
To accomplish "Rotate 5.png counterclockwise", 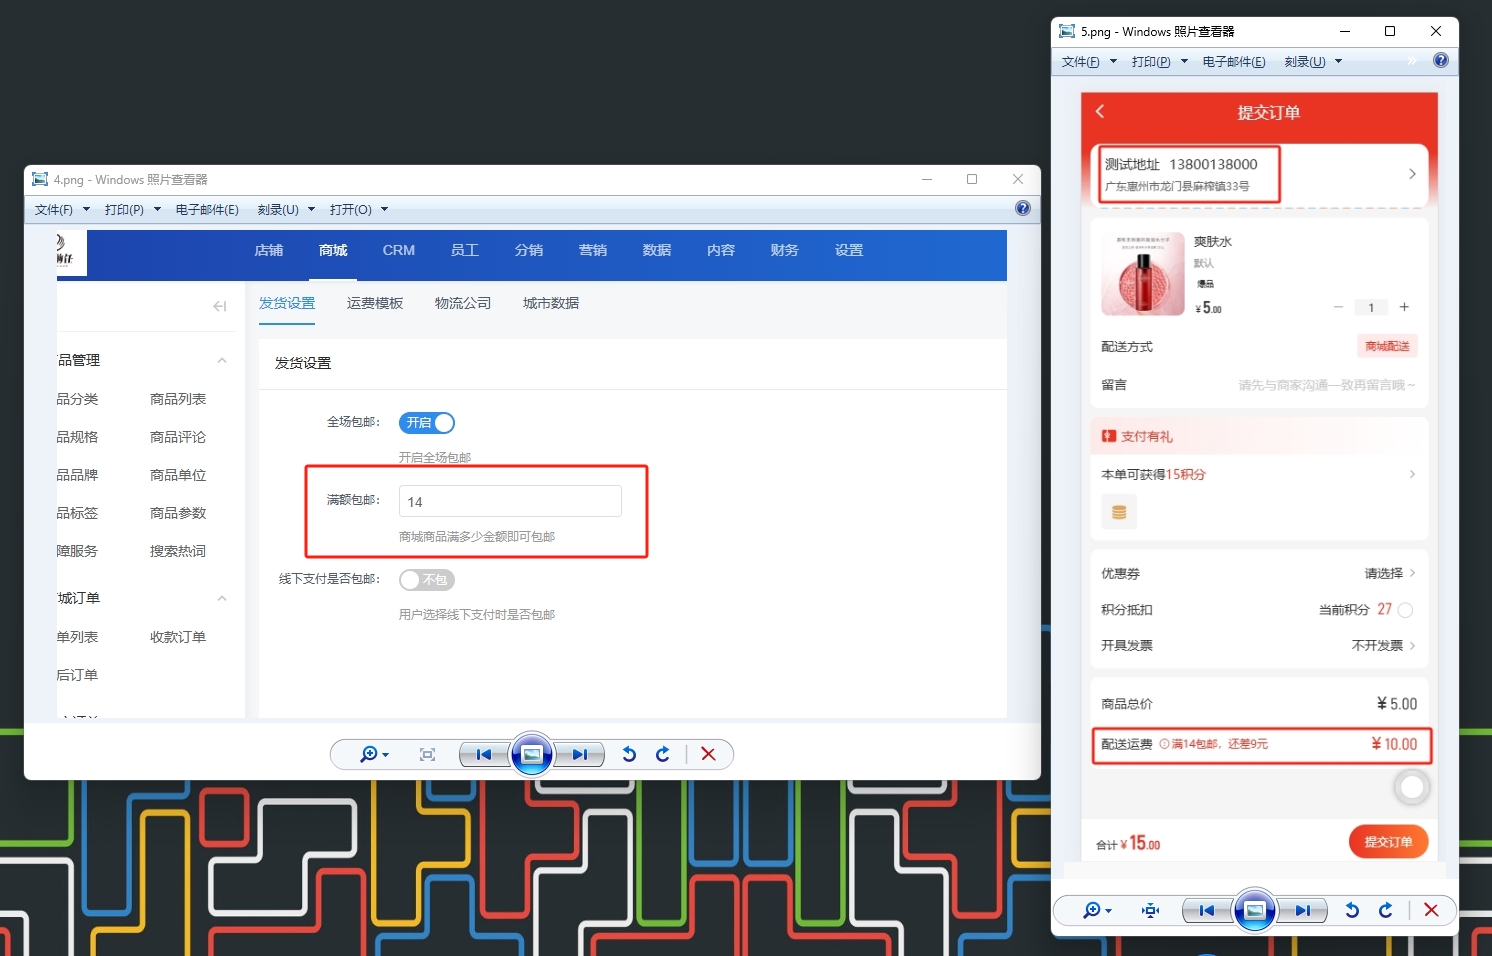I will point(1352,910).
